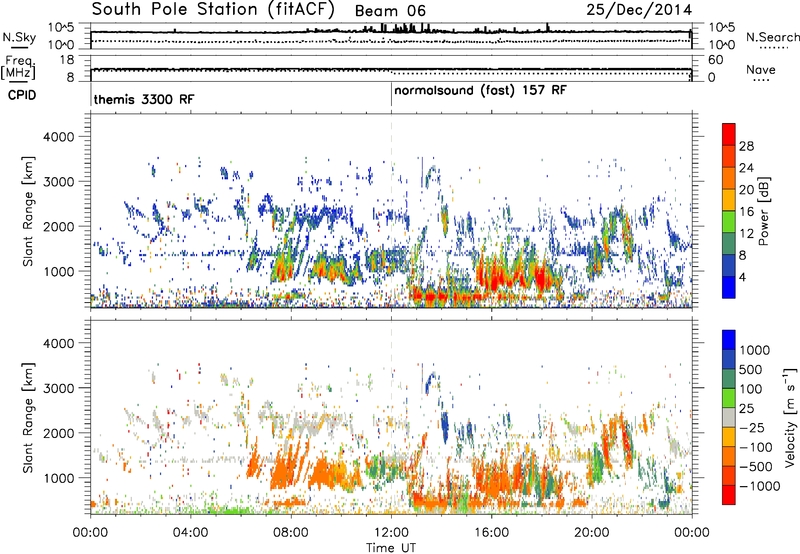Click the '04:00' time axis label
Image resolution: width=800 pixels, height=554 pixels.
click(191, 533)
